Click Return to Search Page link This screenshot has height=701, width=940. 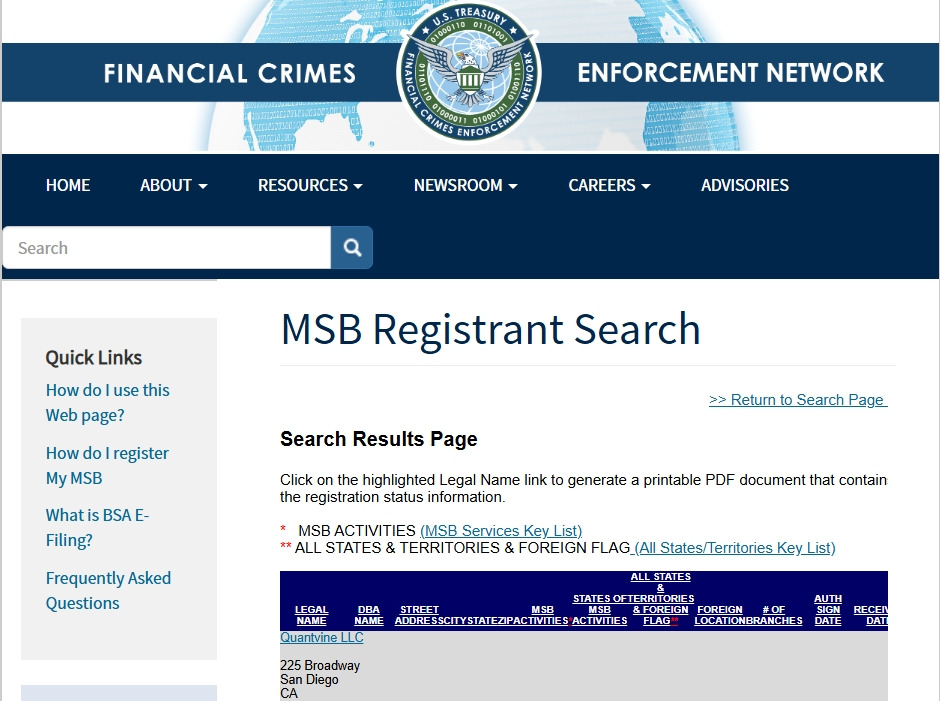pyautogui.click(x=797, y=400)
